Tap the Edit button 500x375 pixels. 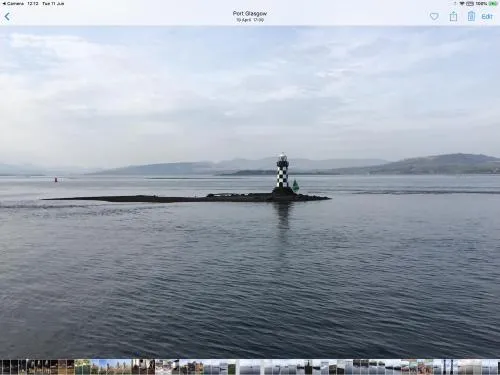(x=487, y=16)
